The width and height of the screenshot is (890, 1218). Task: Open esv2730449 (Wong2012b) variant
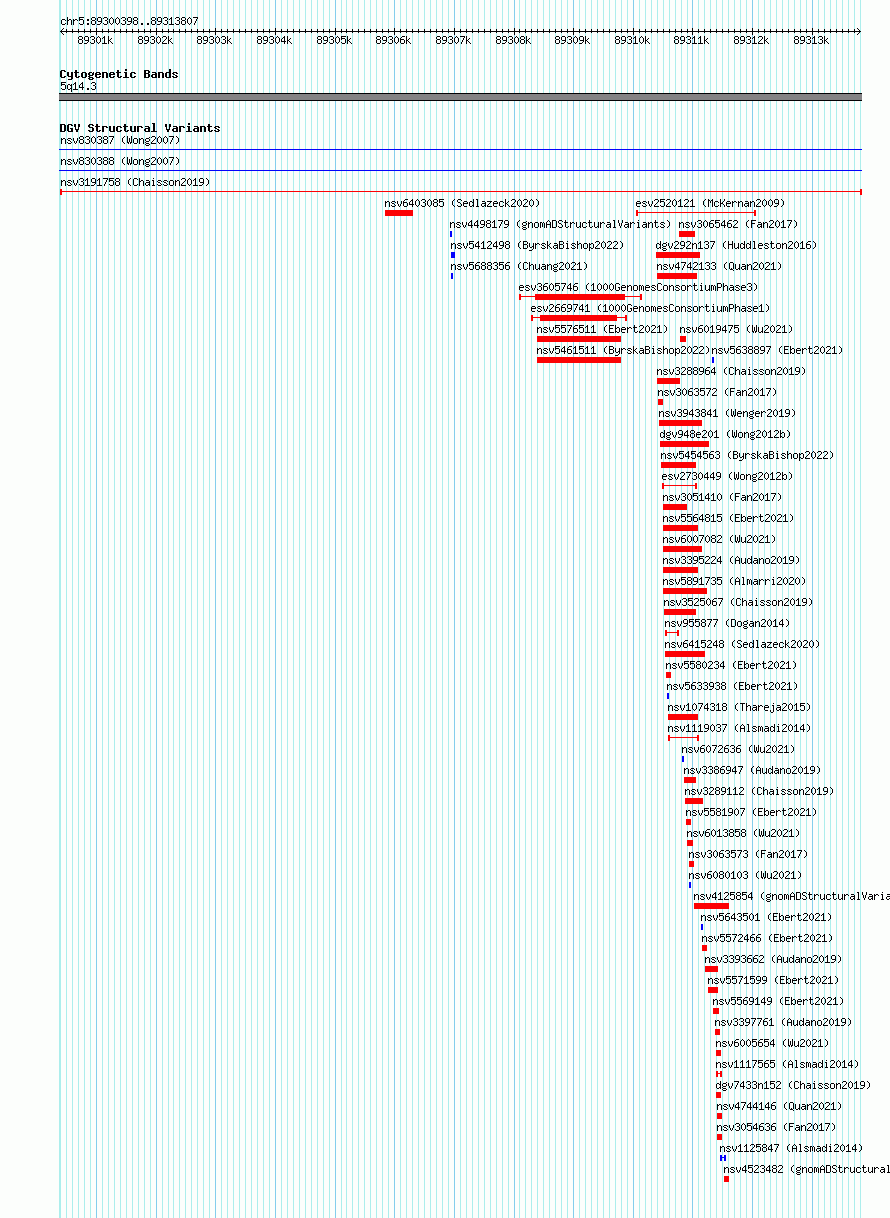click(x=727, y=476)
